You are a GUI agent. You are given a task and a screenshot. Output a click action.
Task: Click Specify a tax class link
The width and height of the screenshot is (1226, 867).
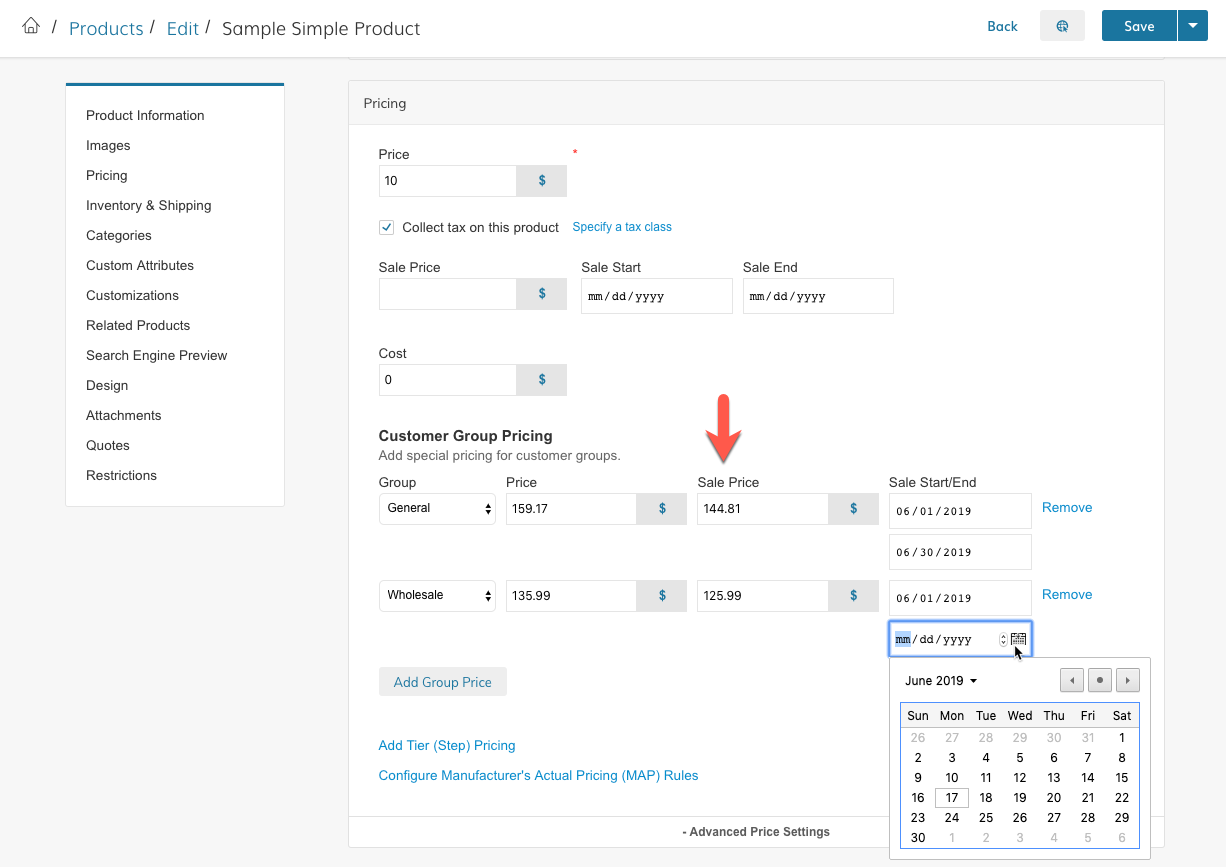622,227
